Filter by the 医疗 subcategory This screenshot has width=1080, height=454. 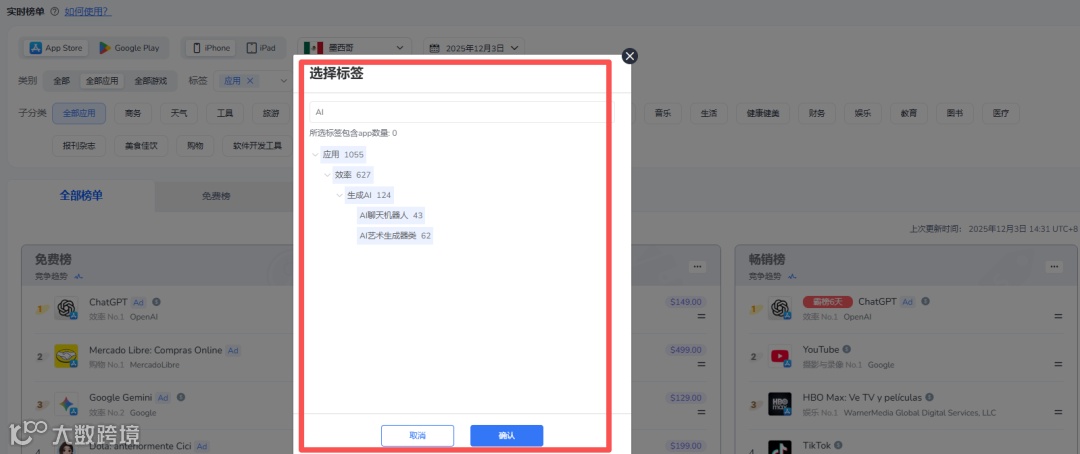point(1001,114)
